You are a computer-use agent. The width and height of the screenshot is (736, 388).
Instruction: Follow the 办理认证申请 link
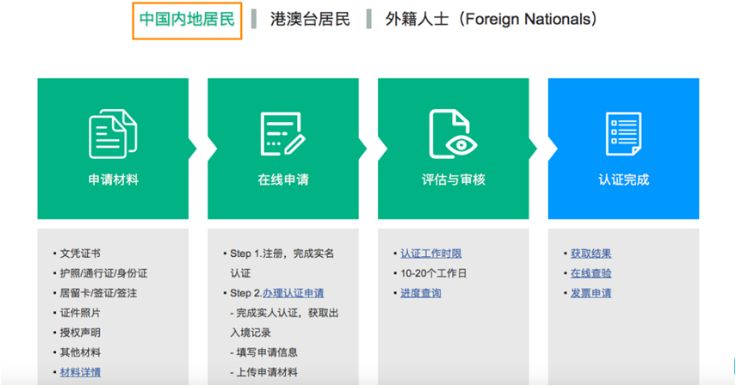coord(293,293)
